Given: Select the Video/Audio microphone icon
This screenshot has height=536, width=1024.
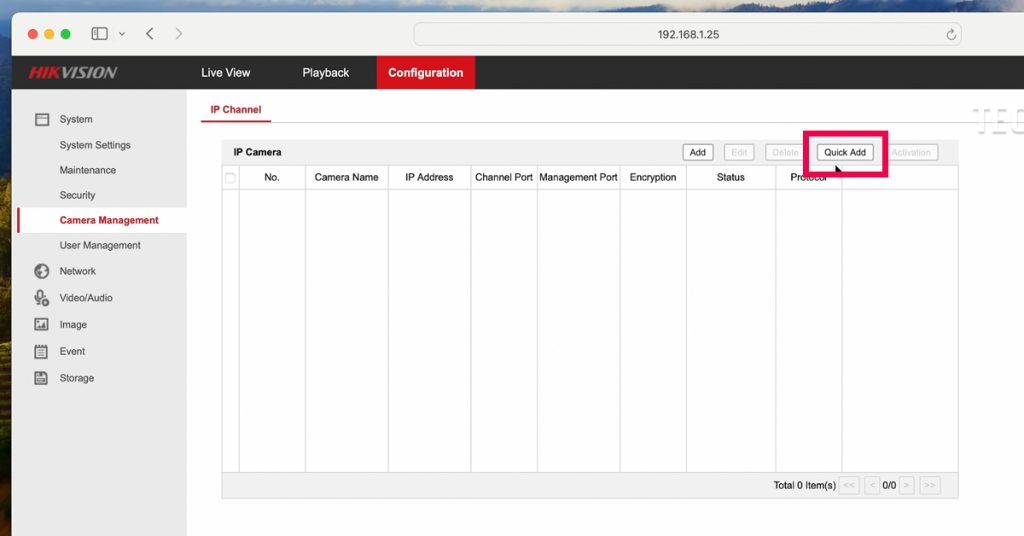Looking at the screenshot, I should click(42, 298).
